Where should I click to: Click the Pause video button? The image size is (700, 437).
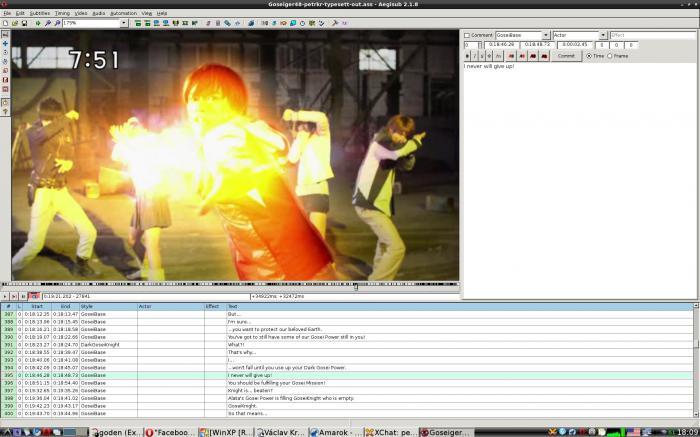[x=23, y=296]
